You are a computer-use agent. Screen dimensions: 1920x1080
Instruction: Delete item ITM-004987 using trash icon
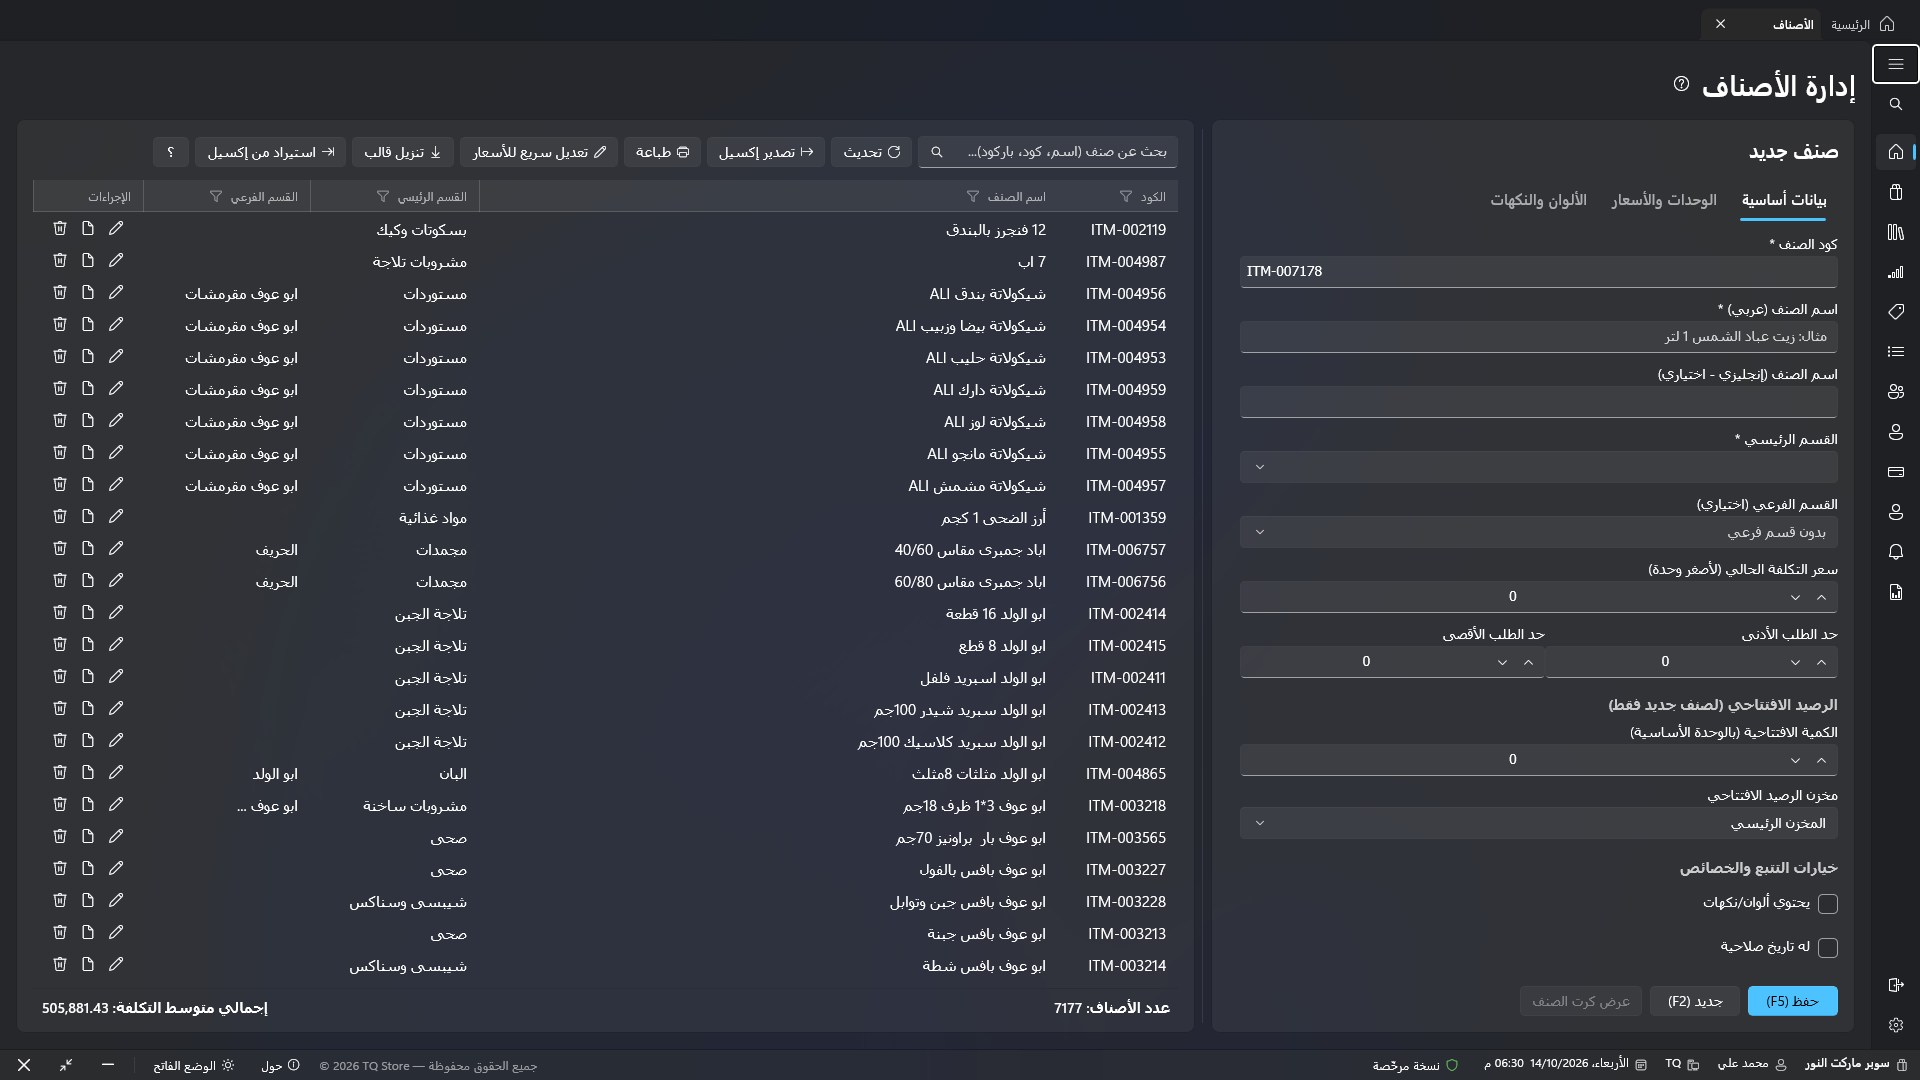[60, 261]
